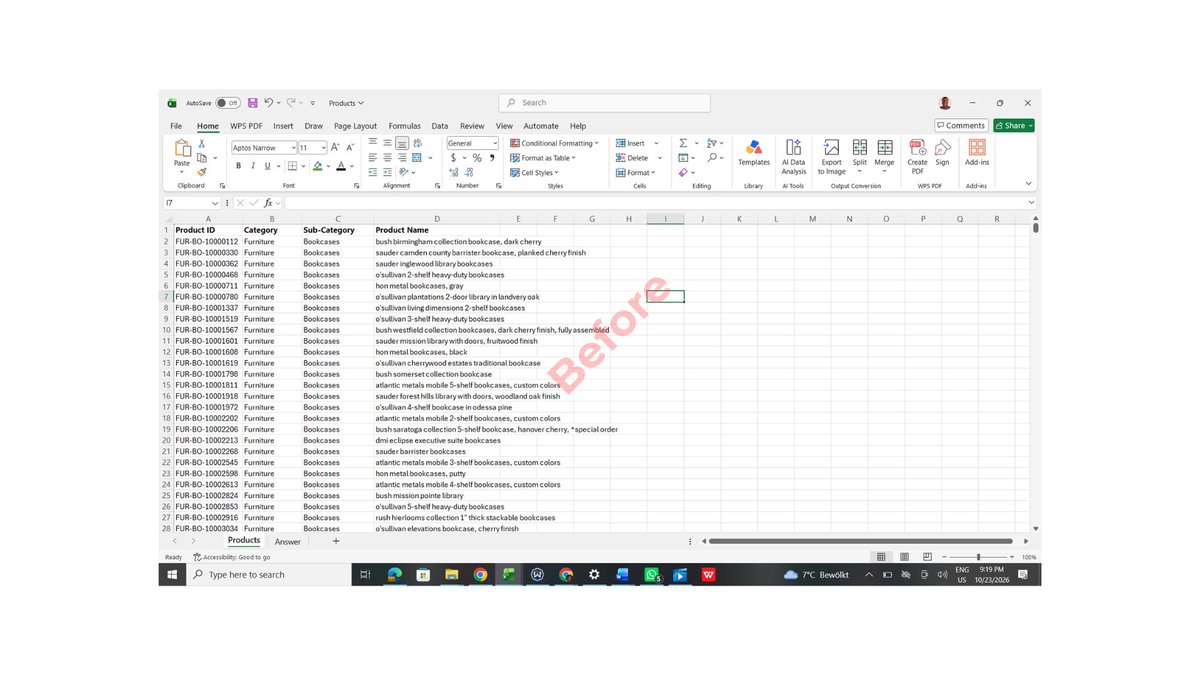The width and height of the screenshot is (1200, 675).
Task: Toggle Bold formatting
Action: (x=238, y=166)
